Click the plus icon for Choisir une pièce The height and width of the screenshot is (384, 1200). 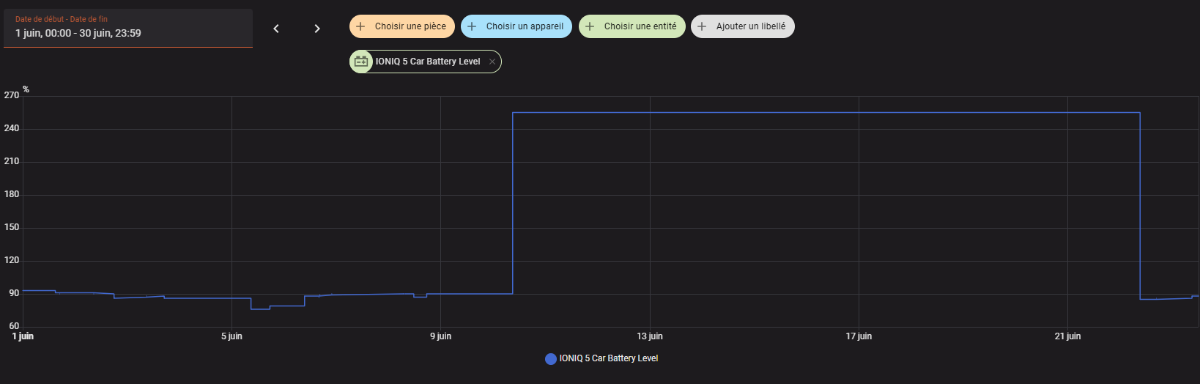point(361,26)
